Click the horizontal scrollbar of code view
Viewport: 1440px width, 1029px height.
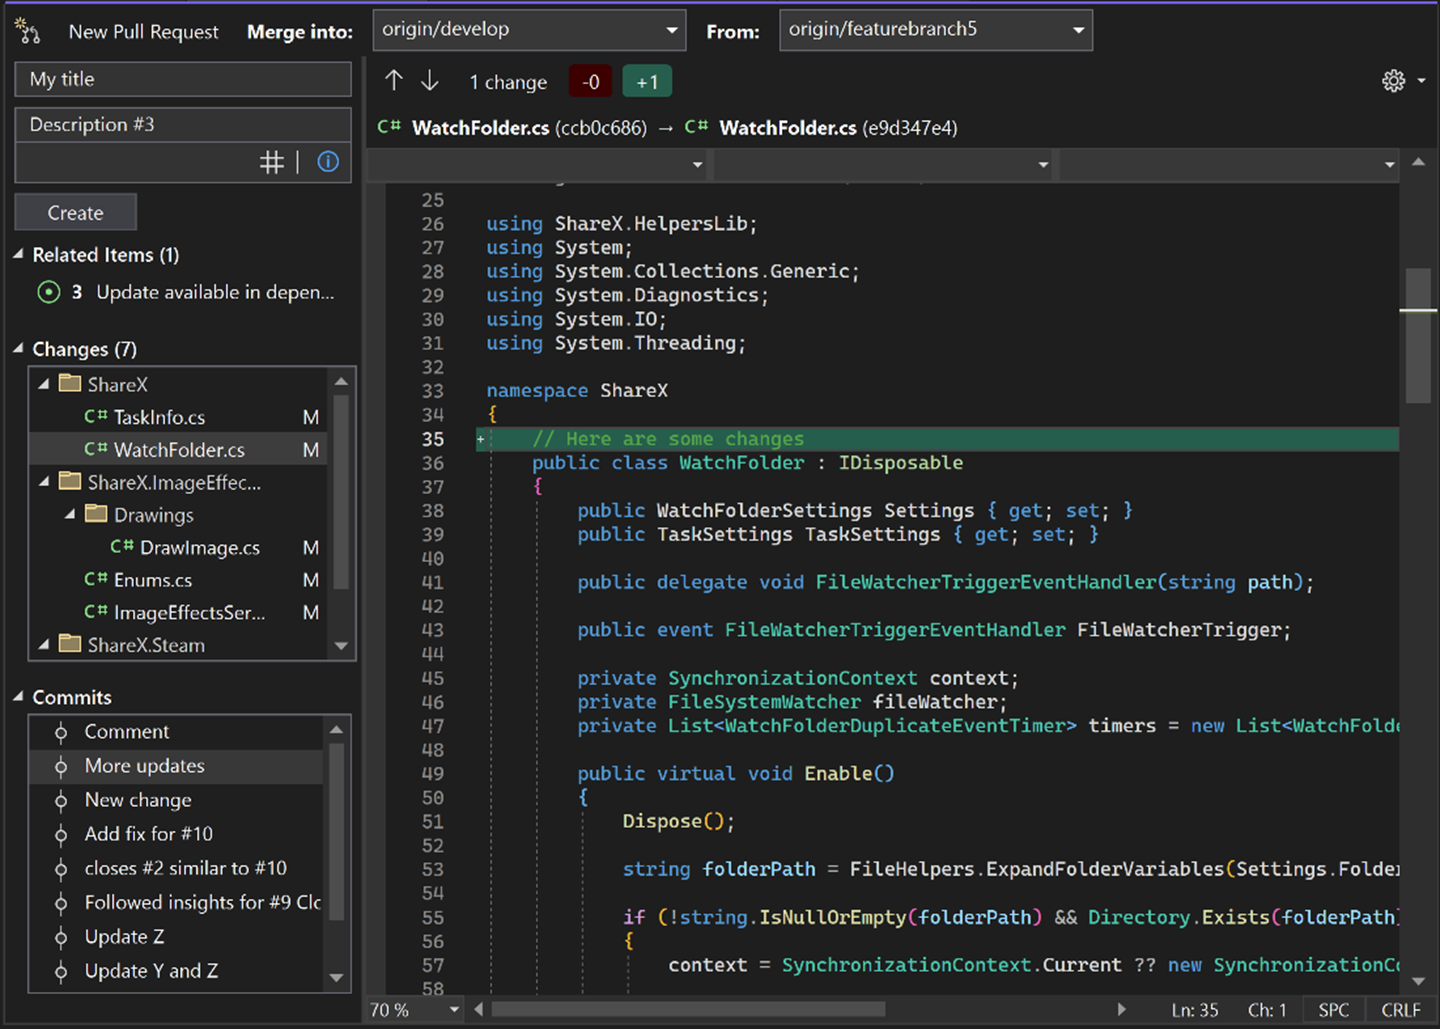(x=688, y=1010)
